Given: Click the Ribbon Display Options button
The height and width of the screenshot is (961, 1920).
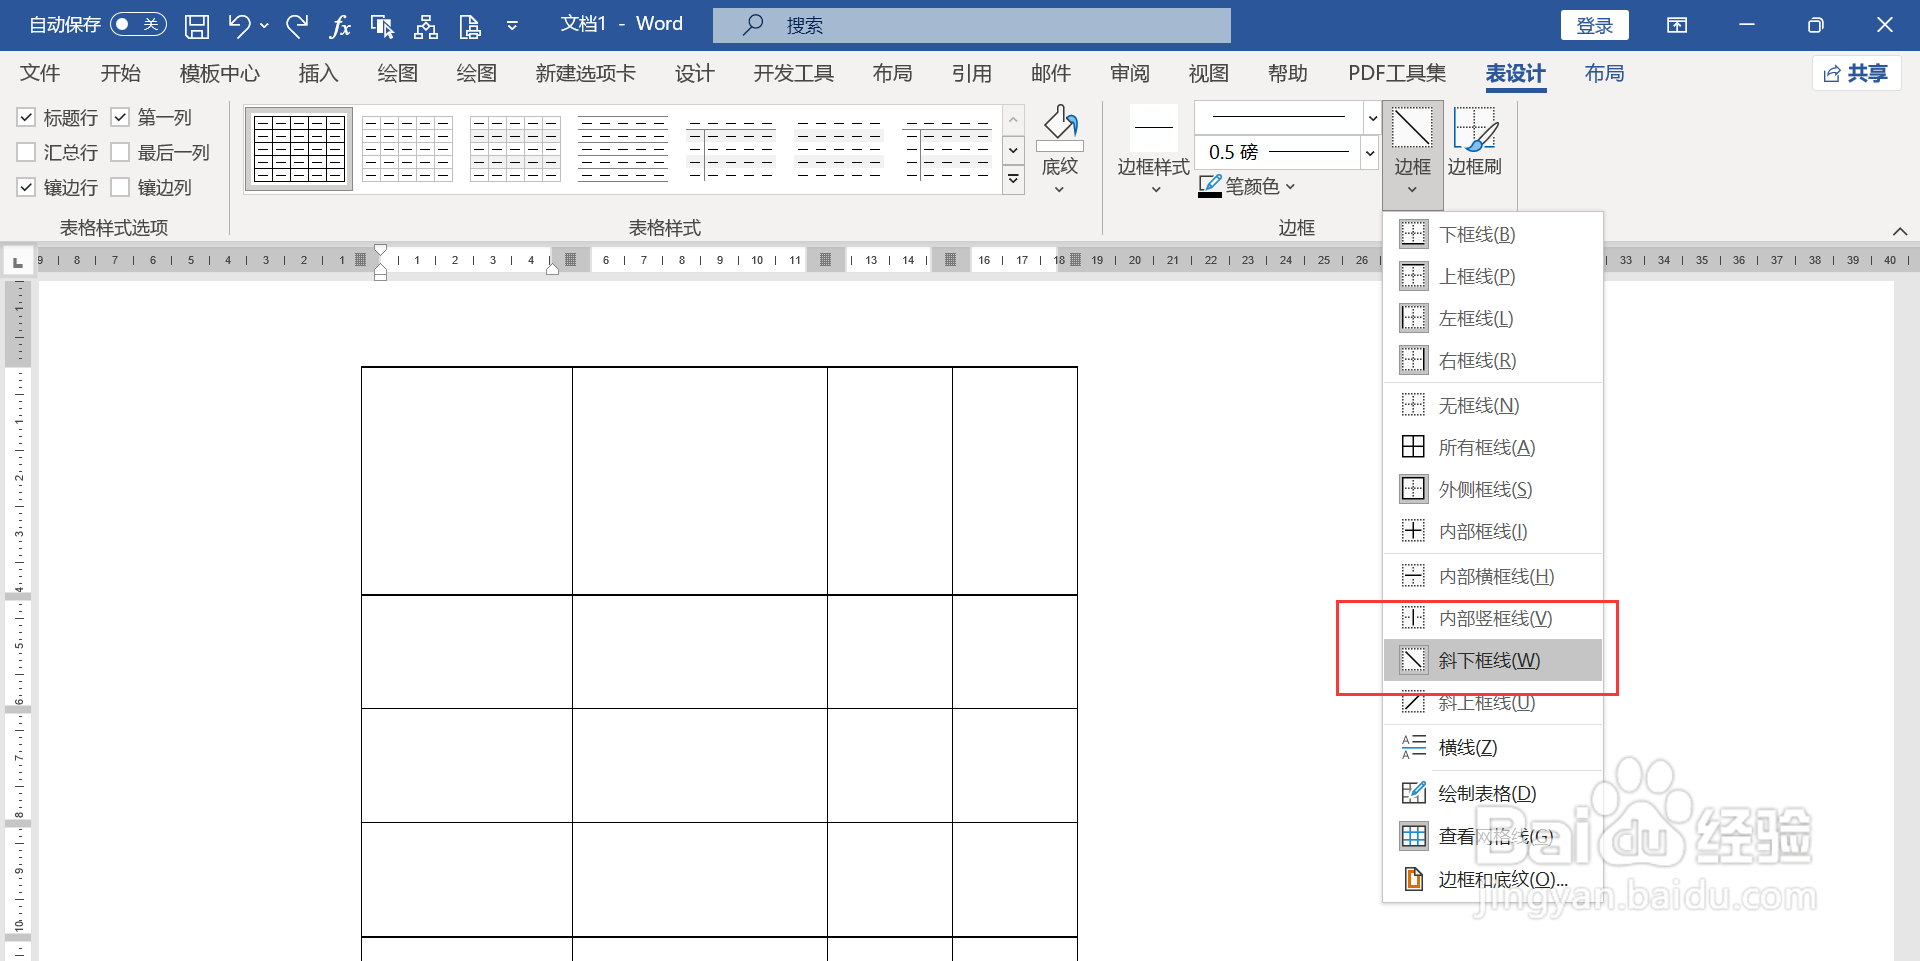Looking at the screenshot, I should (x=1677, y=25).
